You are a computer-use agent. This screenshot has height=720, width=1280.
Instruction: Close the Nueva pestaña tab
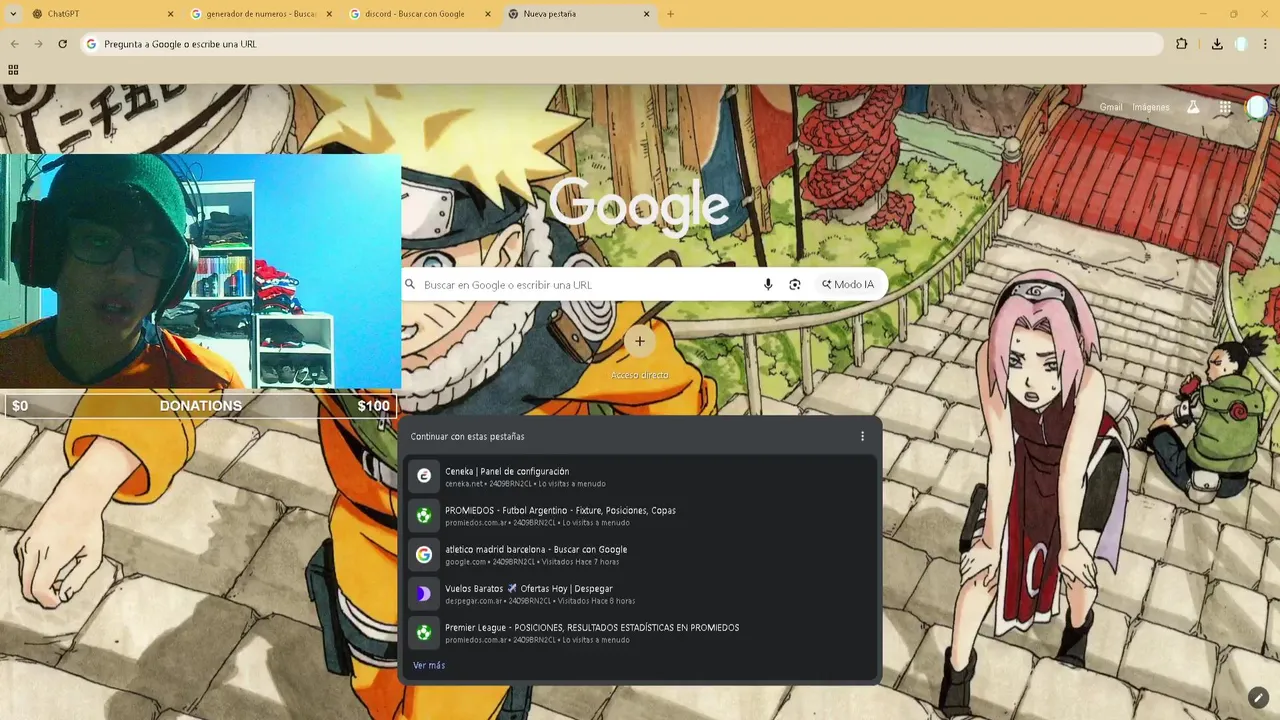(x=646, y=14)
